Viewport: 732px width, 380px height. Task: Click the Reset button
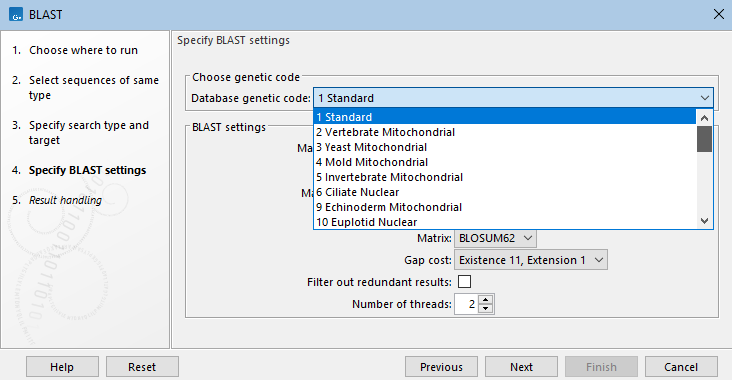click(x=142, y=367)
